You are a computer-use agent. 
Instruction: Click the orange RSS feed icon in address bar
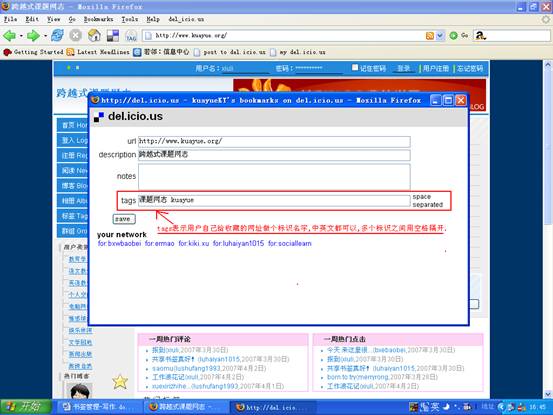click(x=430, y=36)
